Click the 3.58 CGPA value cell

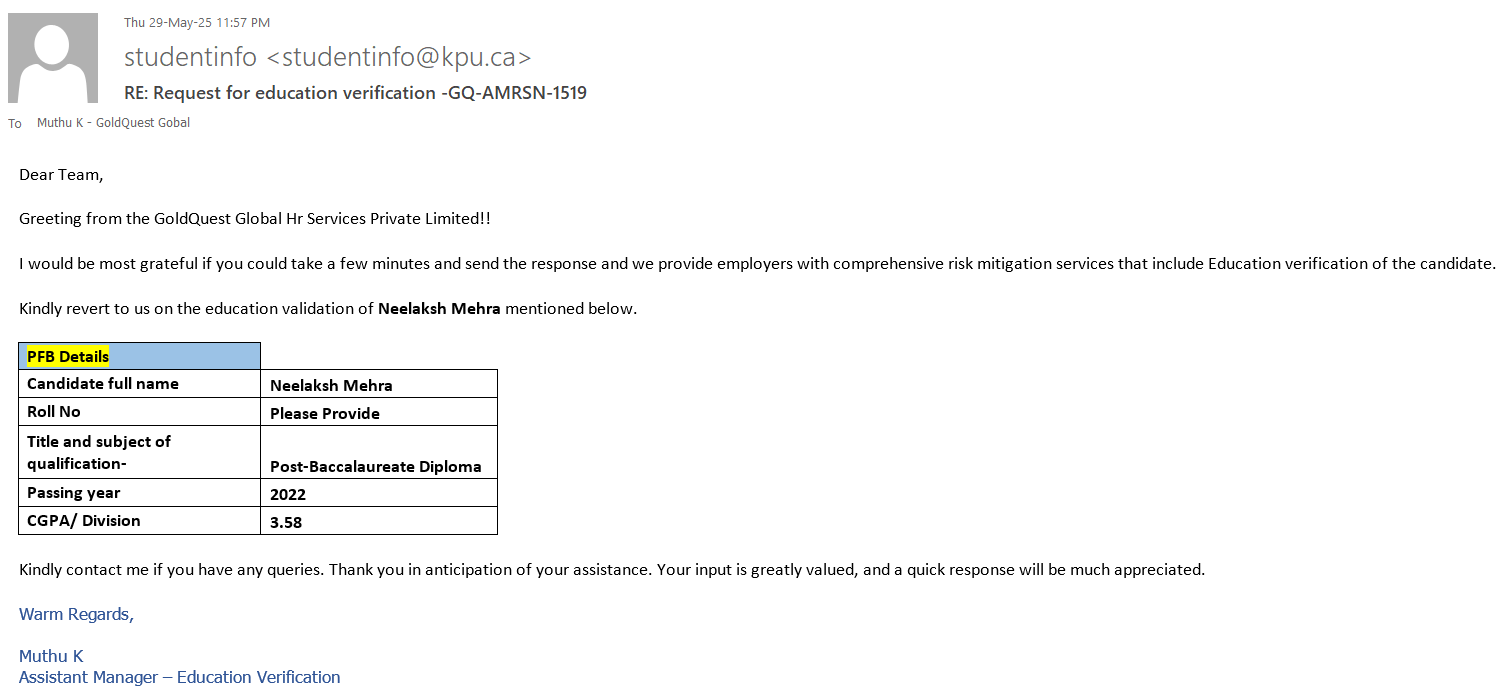coord(286,522)
